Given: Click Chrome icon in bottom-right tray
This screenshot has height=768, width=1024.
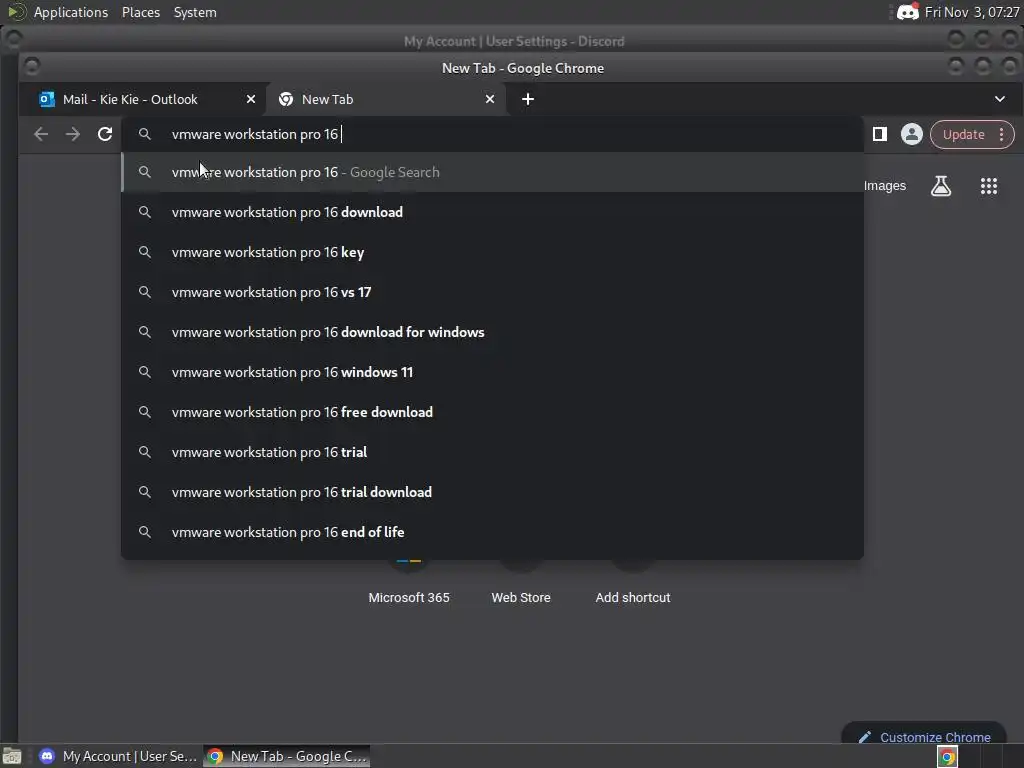Looking at the screenshot, I should 947,757.
